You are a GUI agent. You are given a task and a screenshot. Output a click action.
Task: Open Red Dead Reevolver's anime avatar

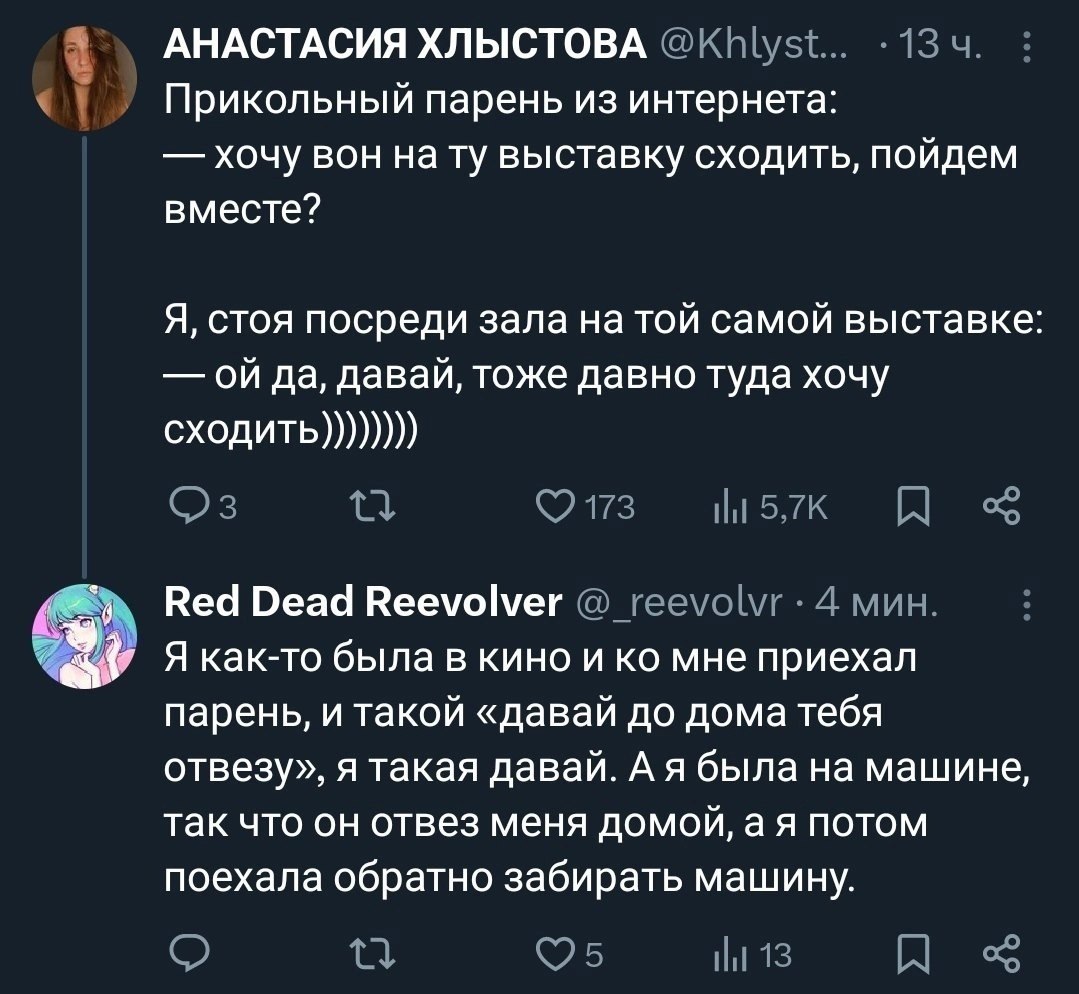coord(81,638)
